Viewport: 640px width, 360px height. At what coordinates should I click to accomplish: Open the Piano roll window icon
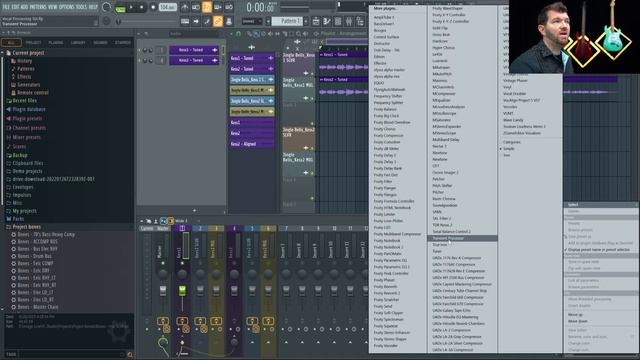[327, 21]
